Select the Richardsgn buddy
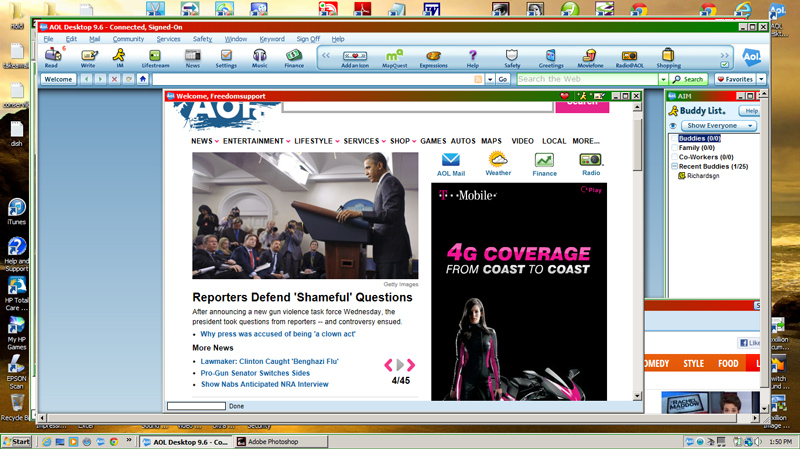The image size is (800, 449). point(703,176)
